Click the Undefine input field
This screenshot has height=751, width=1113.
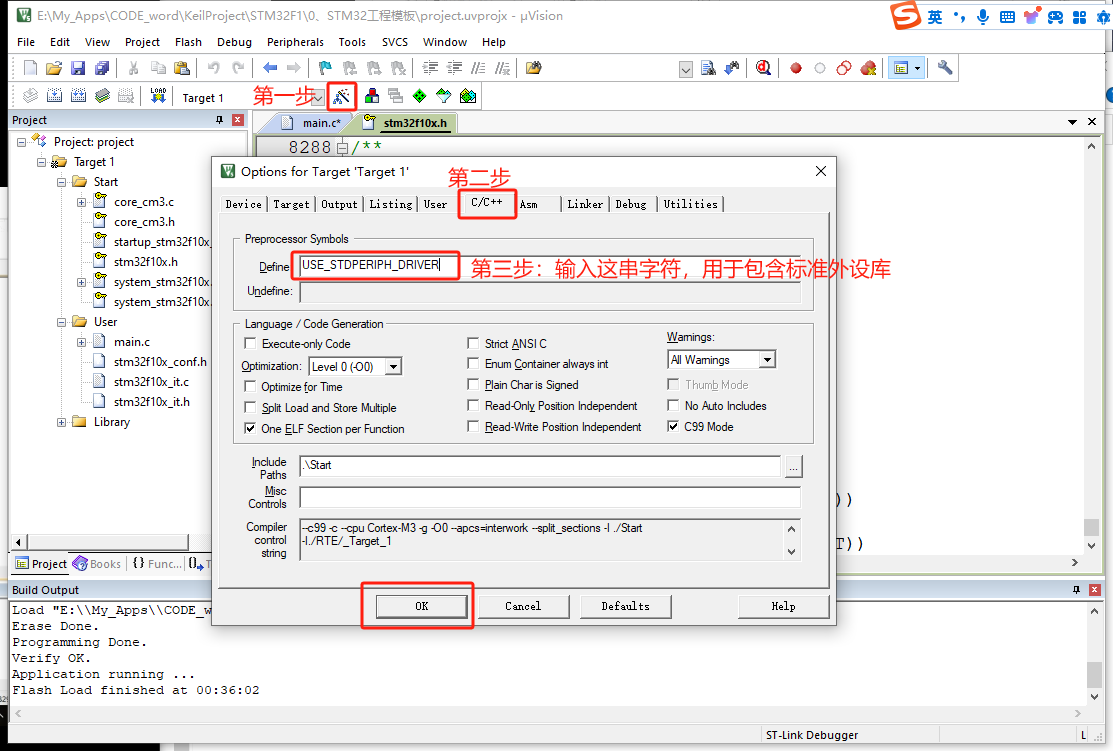click(x=550, y=292)
